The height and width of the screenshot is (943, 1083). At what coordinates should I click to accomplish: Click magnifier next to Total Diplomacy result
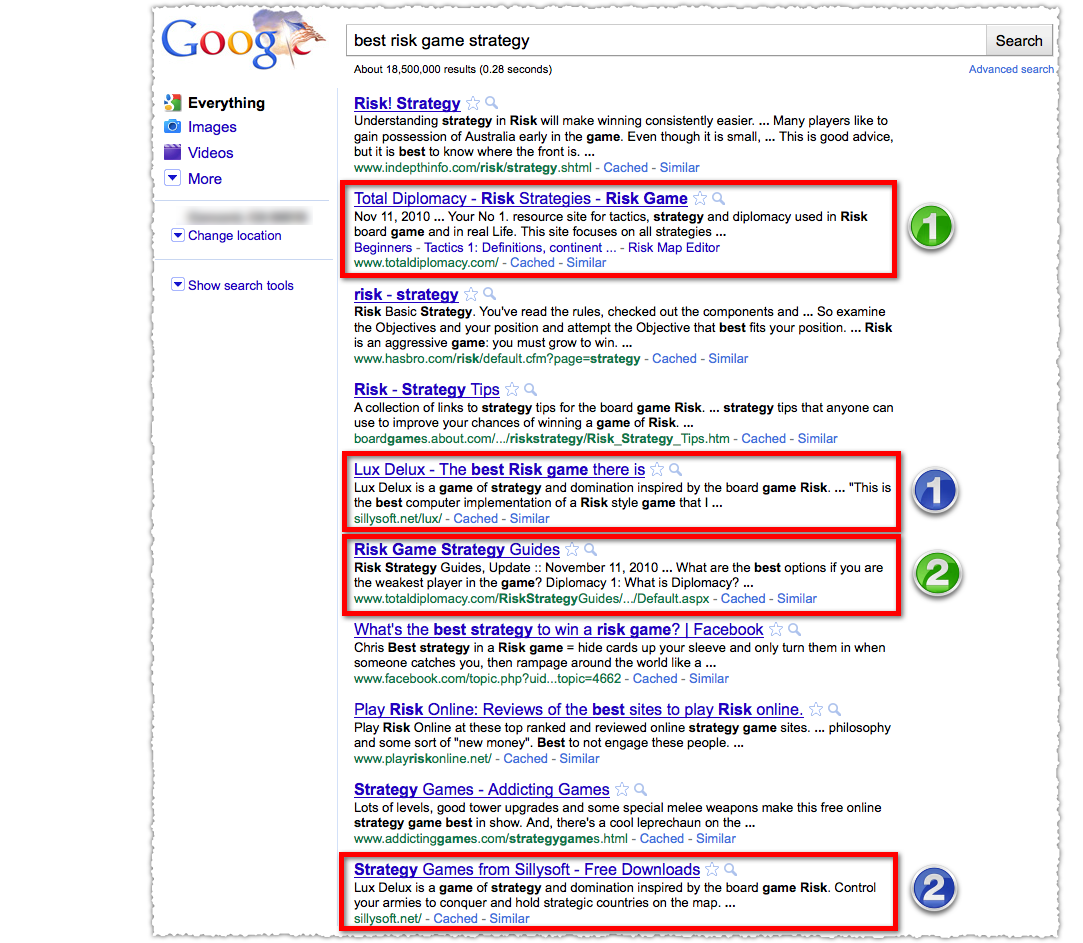coord(718,199)
